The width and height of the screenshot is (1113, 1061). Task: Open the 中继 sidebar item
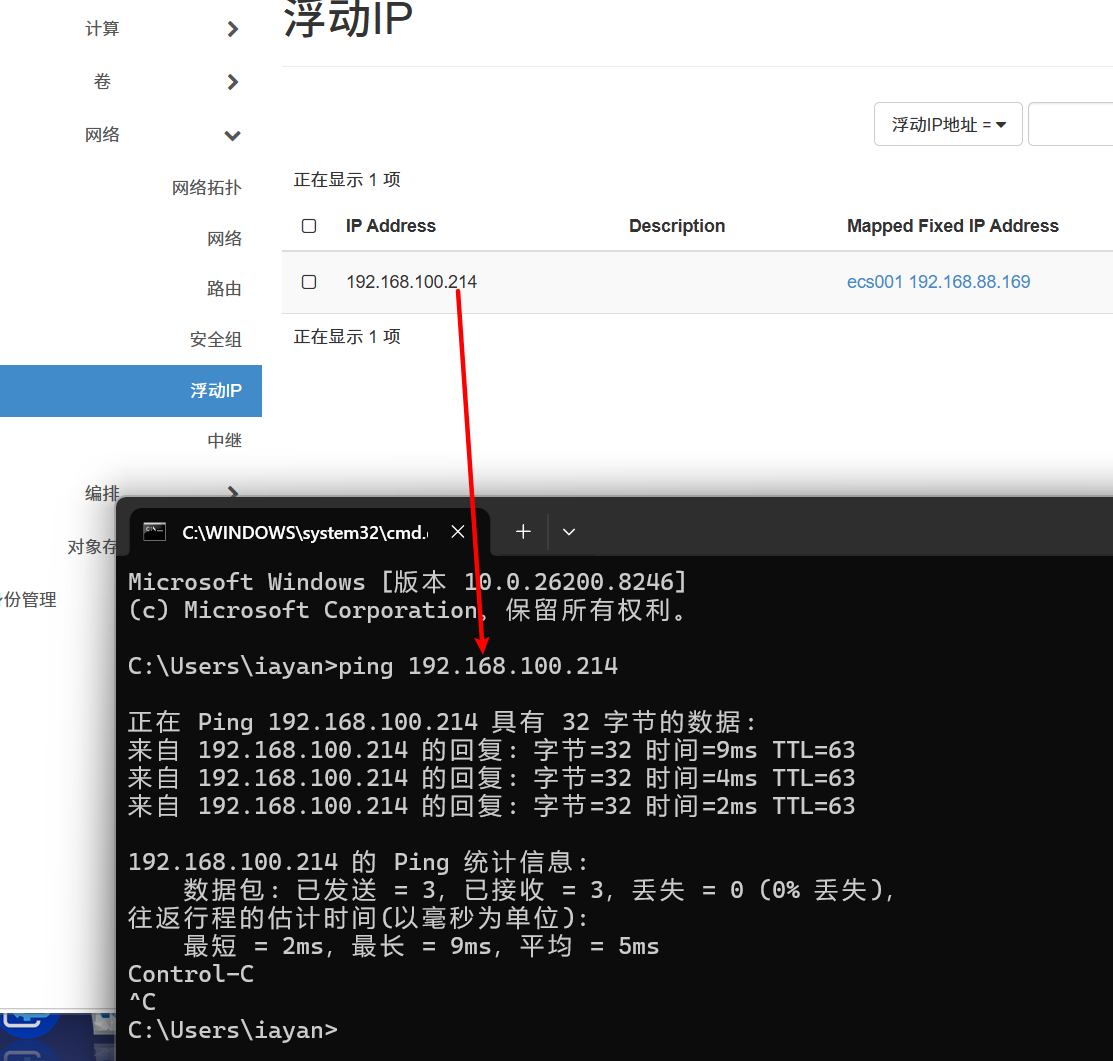tap(224, 441)
